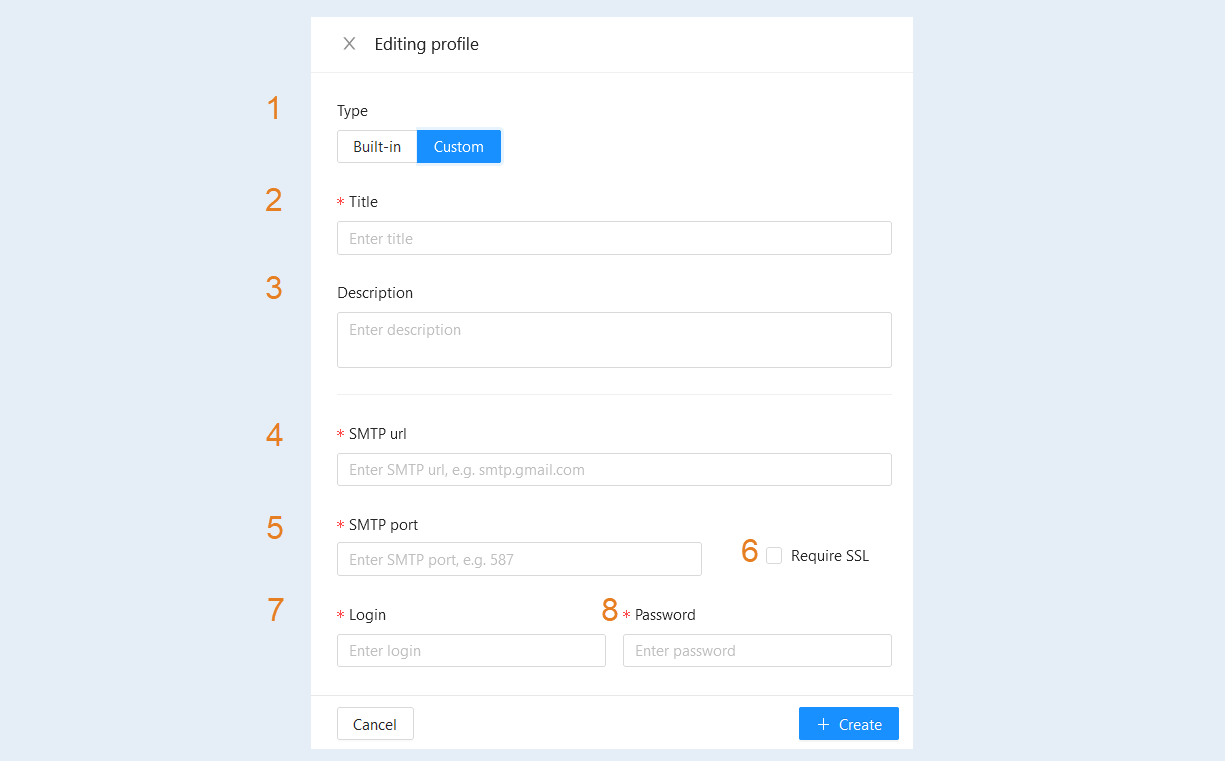
Task: Click the Password field label
Action: tap(665, 615)
